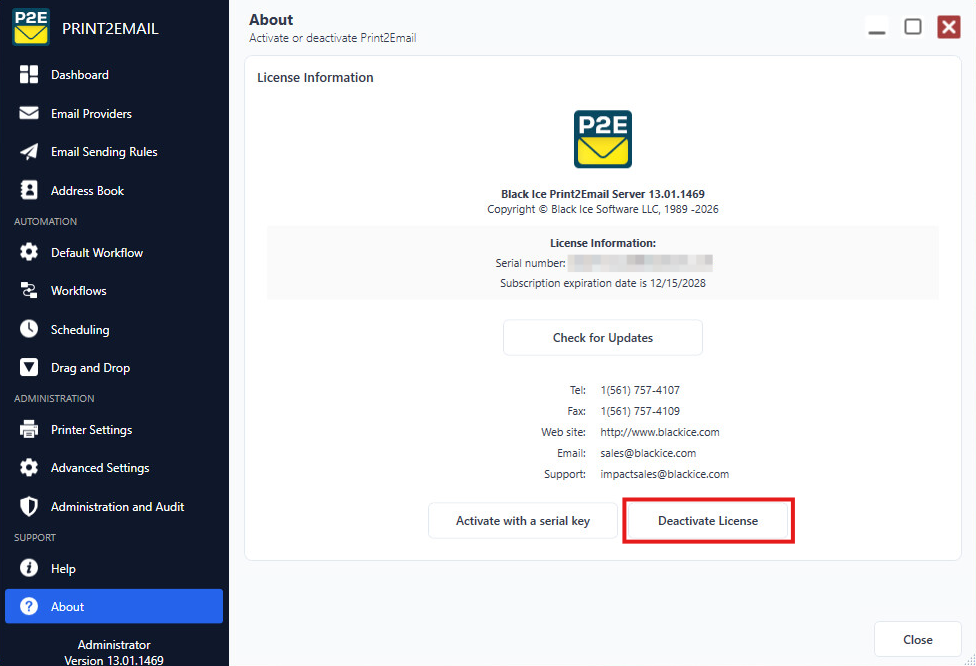
Task: Click the Scheduling clock icon
Action: [x=29, y=329]
